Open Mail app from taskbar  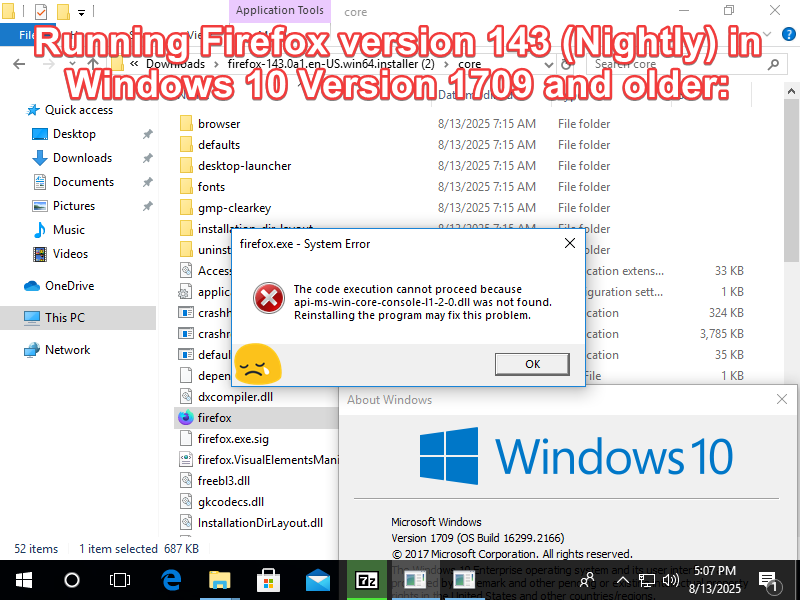point(317,580)
